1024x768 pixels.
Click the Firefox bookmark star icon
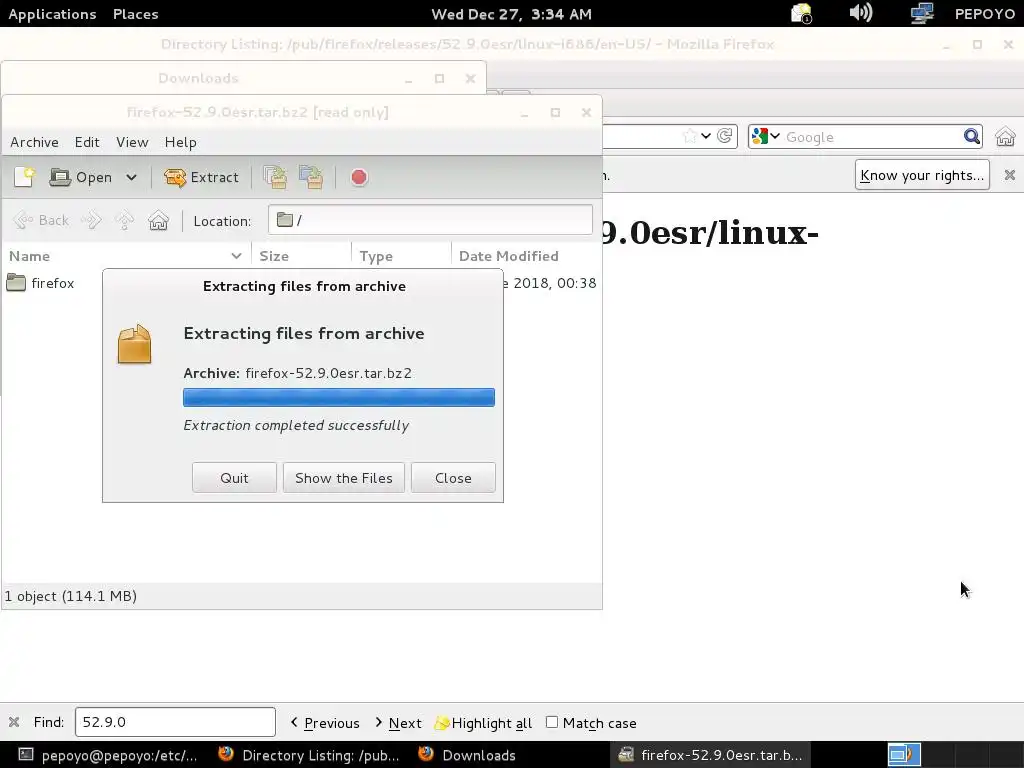tap(689, 136)
